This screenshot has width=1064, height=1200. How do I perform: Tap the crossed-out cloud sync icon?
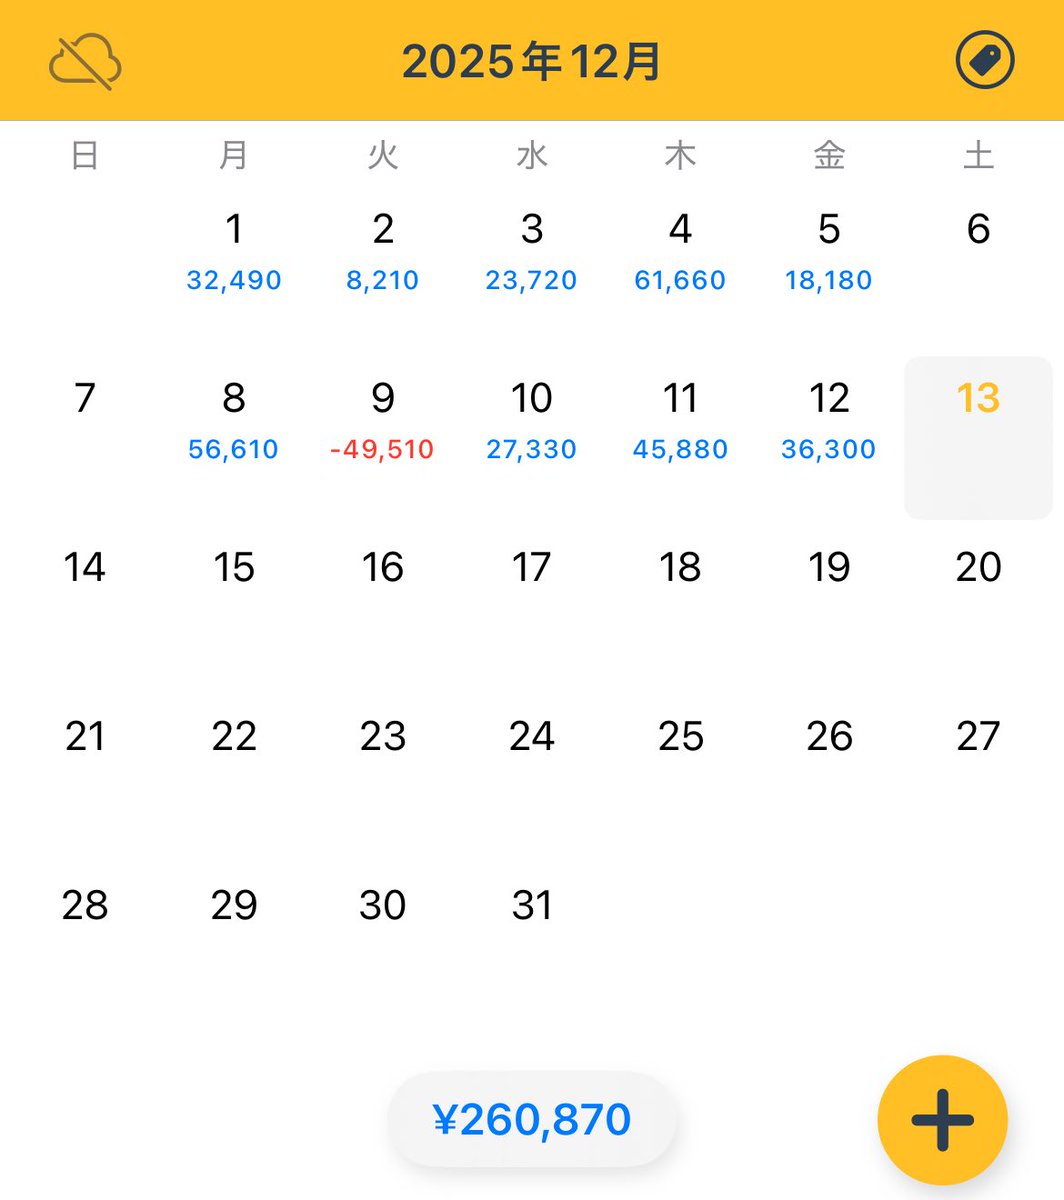point(85,62)
